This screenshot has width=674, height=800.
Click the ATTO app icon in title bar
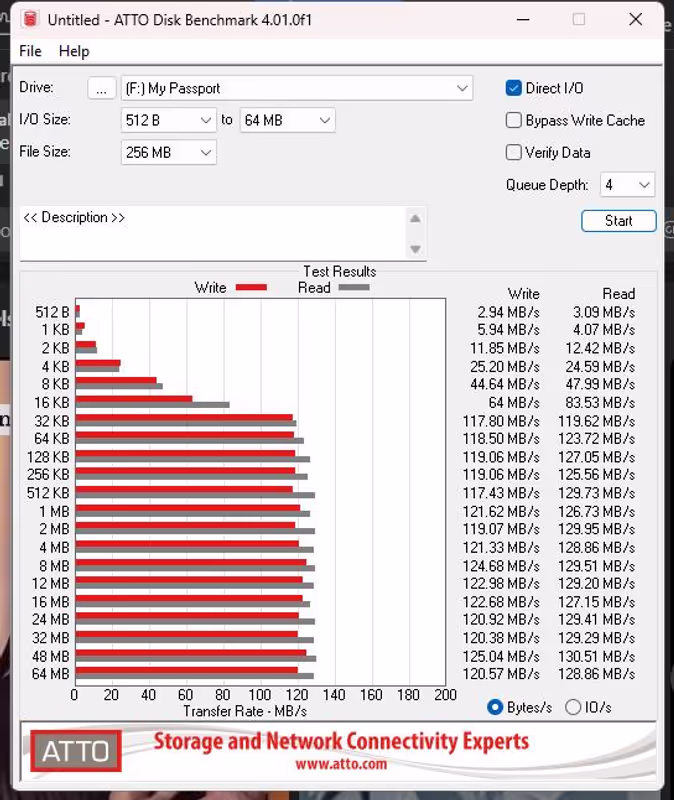point(30,20)
